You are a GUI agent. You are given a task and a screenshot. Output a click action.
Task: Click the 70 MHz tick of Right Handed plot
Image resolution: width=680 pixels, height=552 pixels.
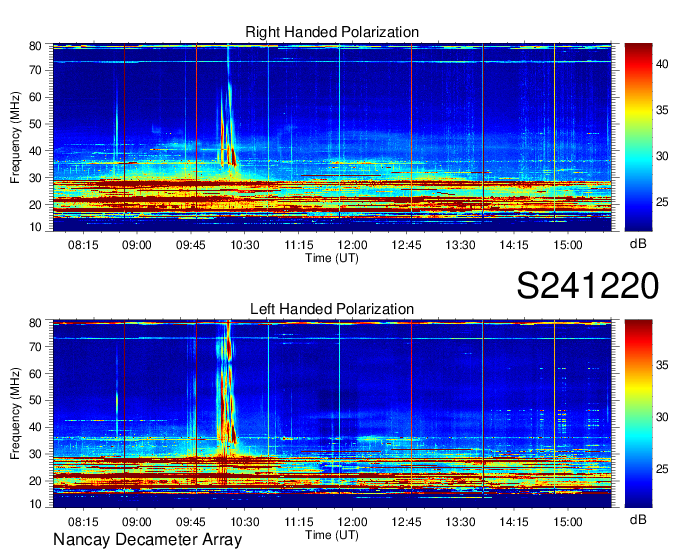point(36,70)
